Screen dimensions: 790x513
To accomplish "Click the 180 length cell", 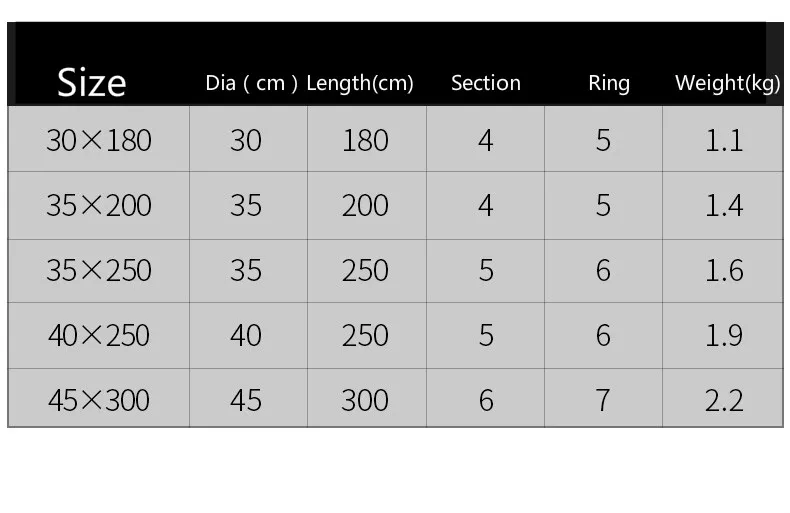I will point(365,140).
